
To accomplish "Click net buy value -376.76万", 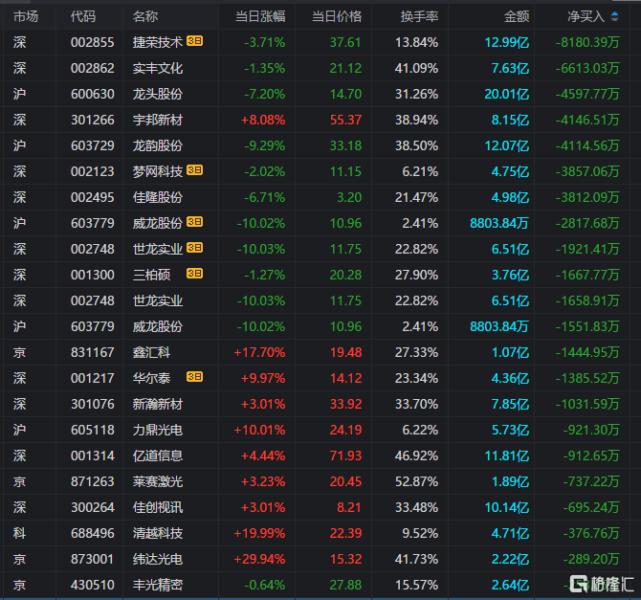I will pos(591,534).
